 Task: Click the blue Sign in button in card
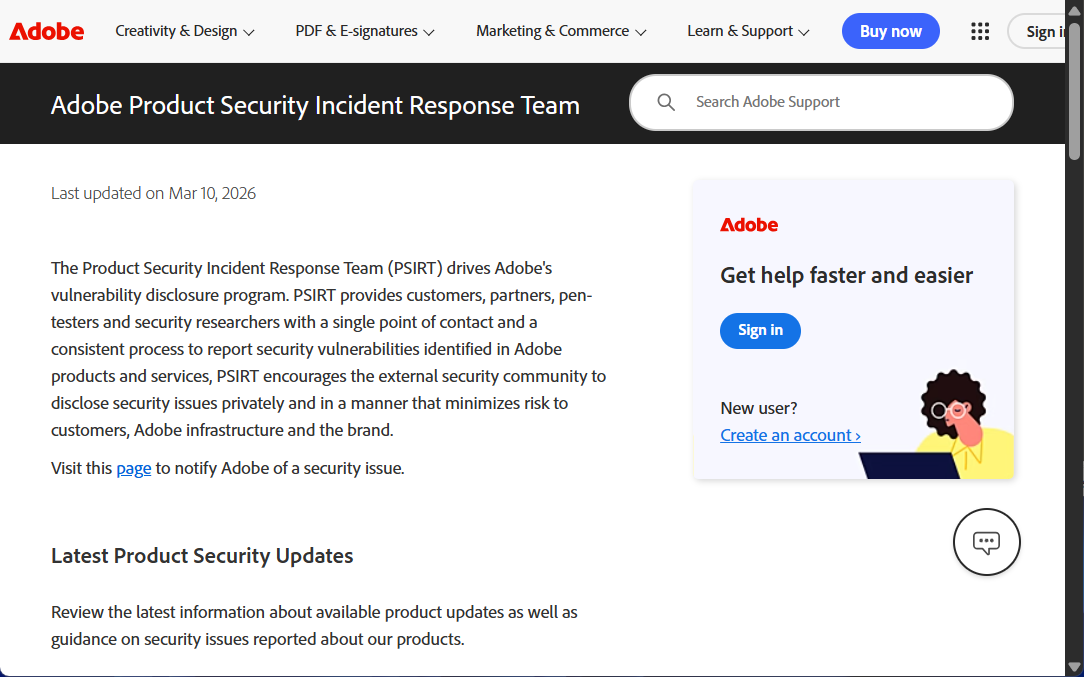coord(760,330)
